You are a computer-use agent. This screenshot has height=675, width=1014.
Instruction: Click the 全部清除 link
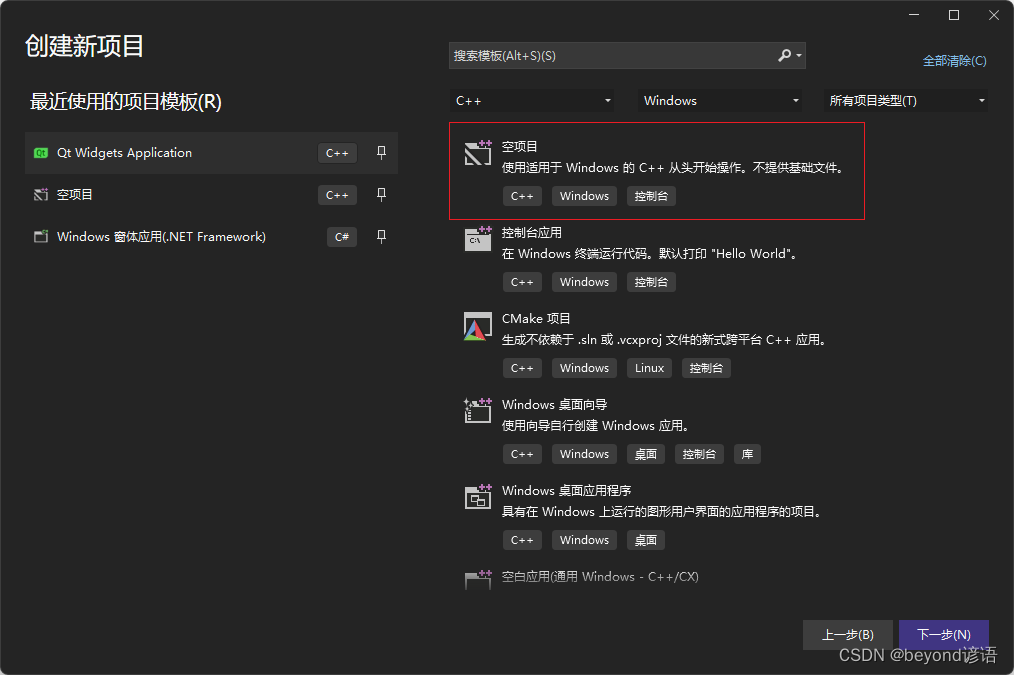coord(955,61)
